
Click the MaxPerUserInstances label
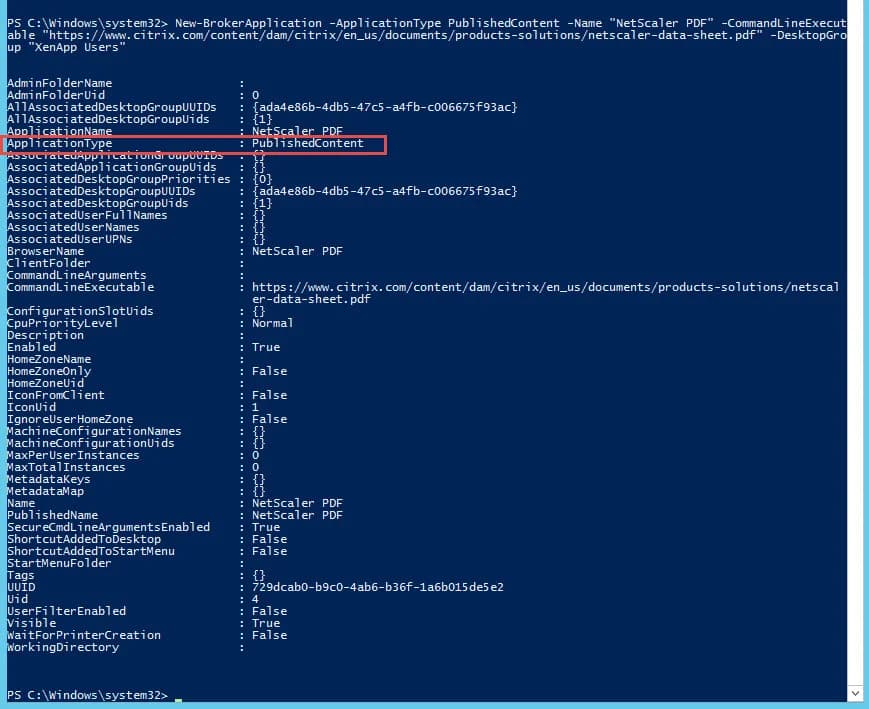[73, 456]
